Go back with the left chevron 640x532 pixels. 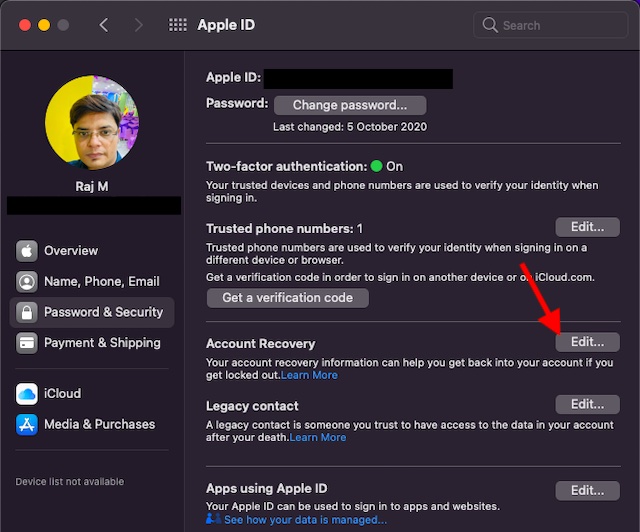pos(104,25)
